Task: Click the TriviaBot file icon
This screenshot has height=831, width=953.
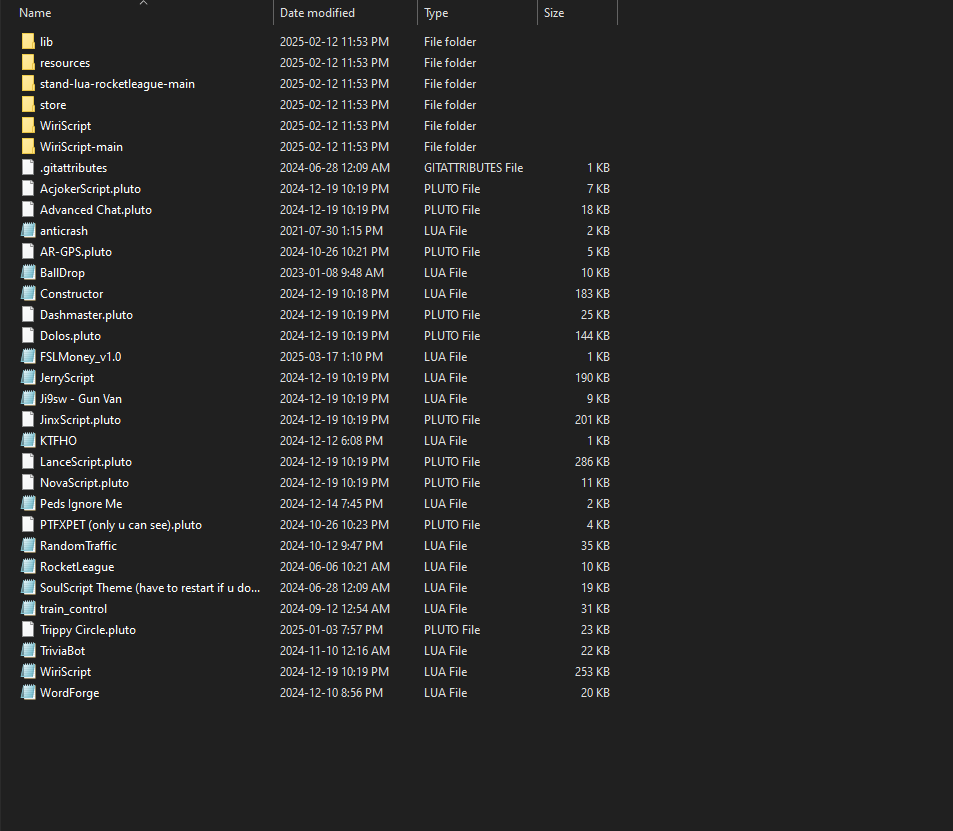Action: point(28,650)
